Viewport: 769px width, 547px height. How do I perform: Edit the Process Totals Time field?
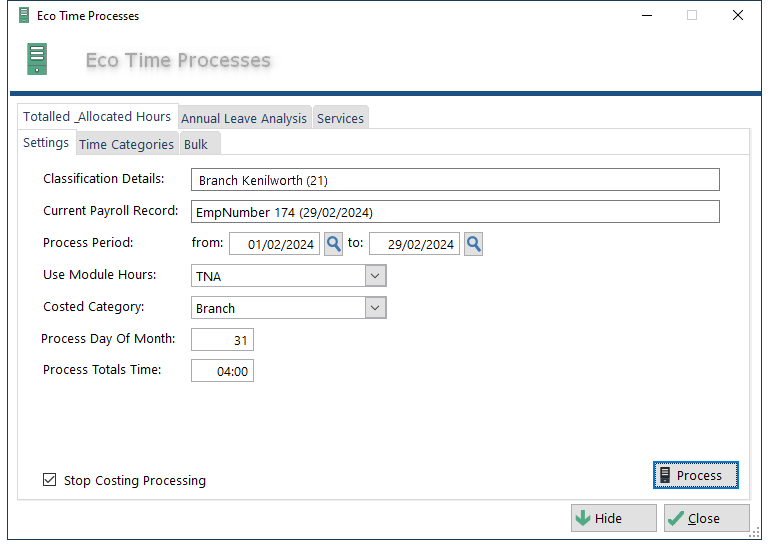(222, 371)
